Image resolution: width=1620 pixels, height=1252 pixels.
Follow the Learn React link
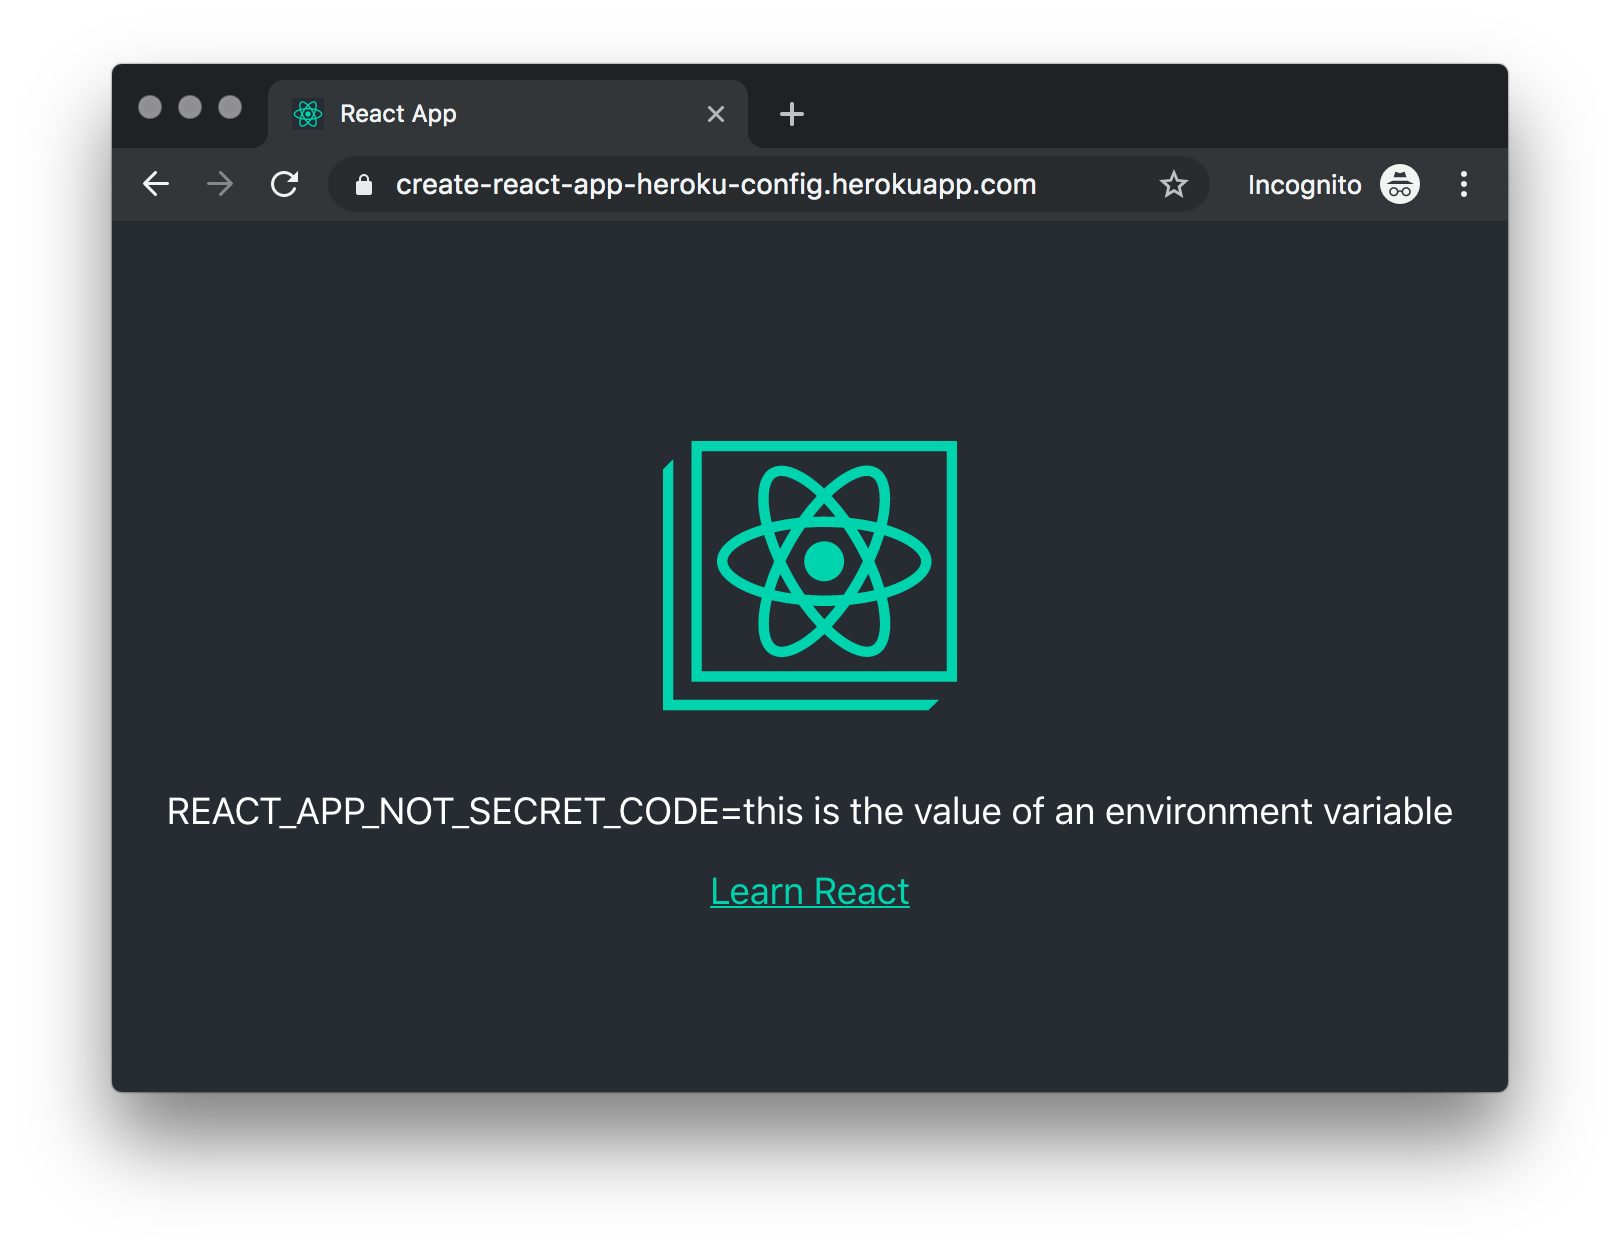pos(810,891)
